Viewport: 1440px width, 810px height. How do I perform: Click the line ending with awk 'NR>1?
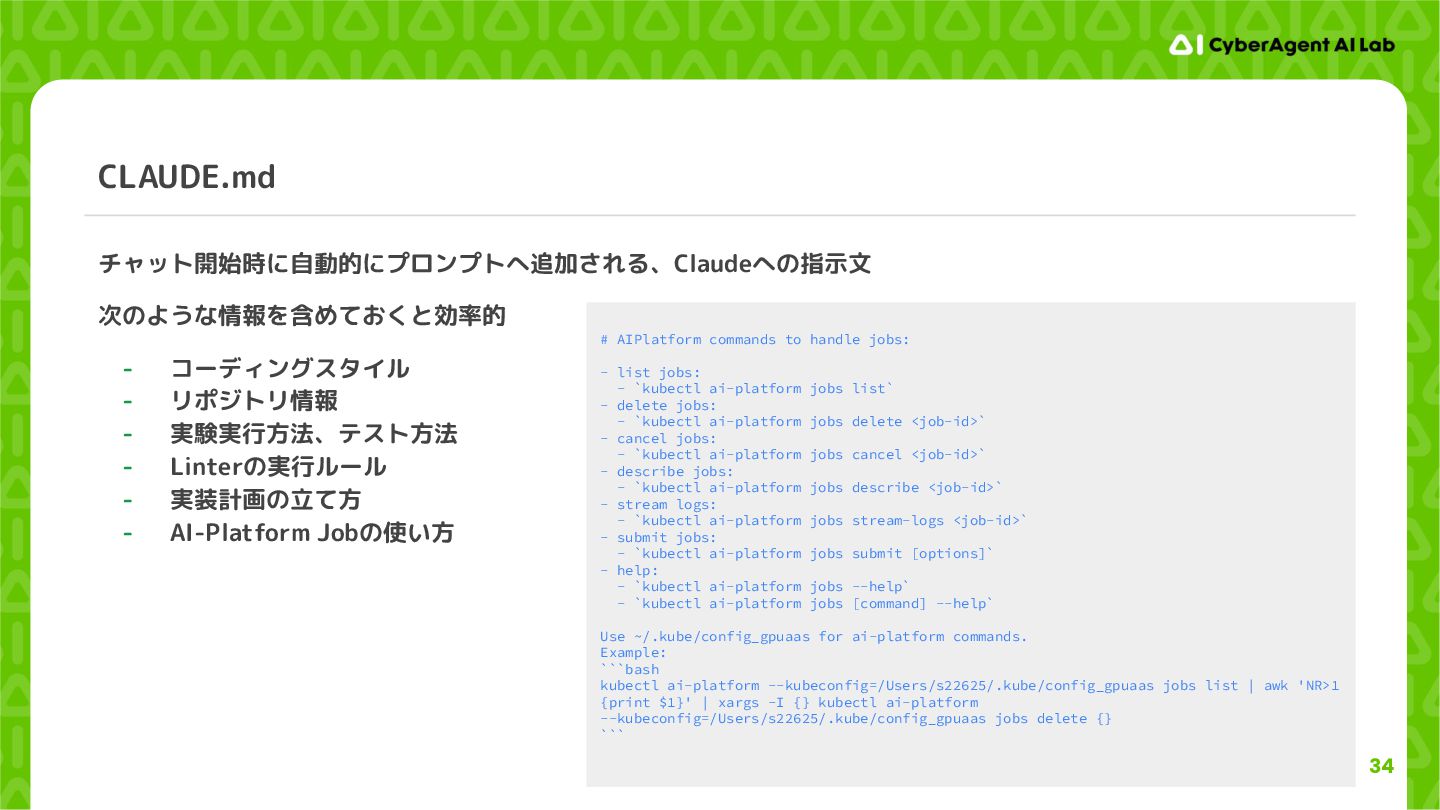969,686
